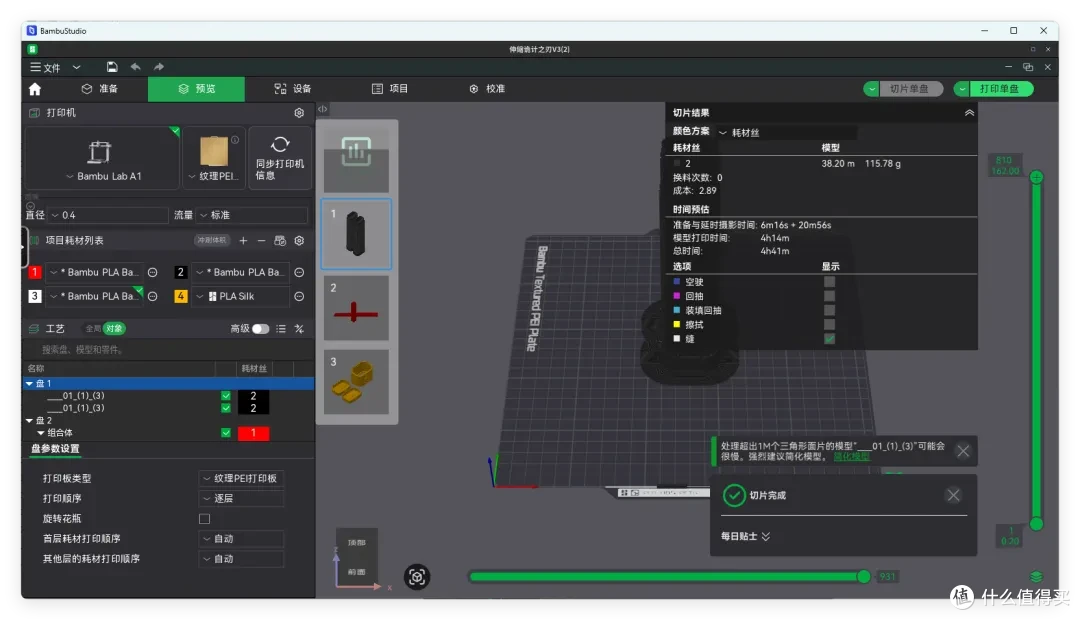Switch process scope to 全局

(x=93, y=329)
